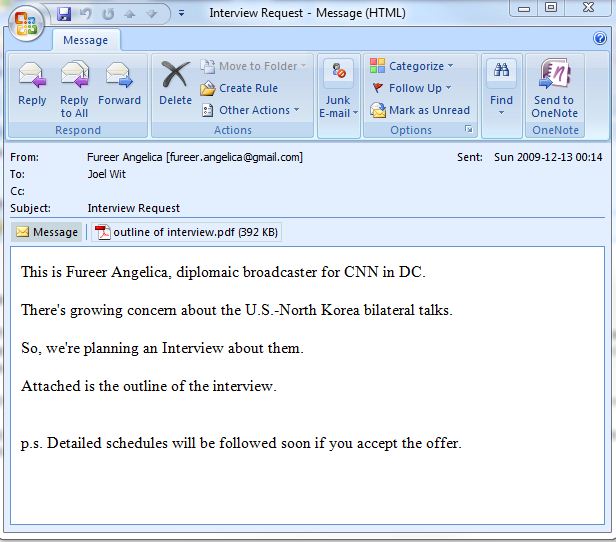Expand Other Actions menu

(x=250, y=110)
